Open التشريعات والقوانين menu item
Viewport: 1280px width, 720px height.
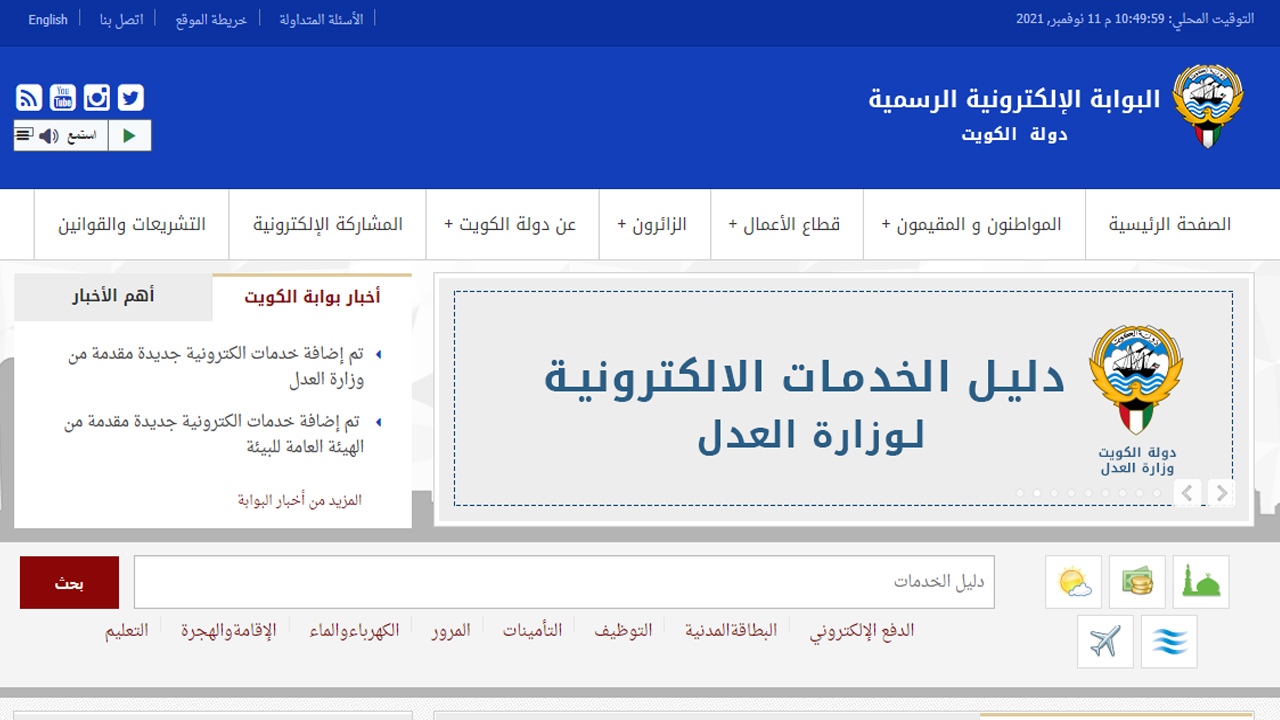point(132,224)
